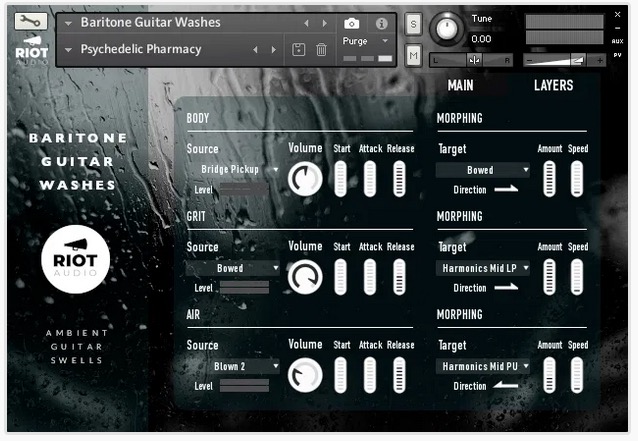Select previous snapshot next to Psychedelic Pharmacy
638x441 pixels.
[256, 50]
